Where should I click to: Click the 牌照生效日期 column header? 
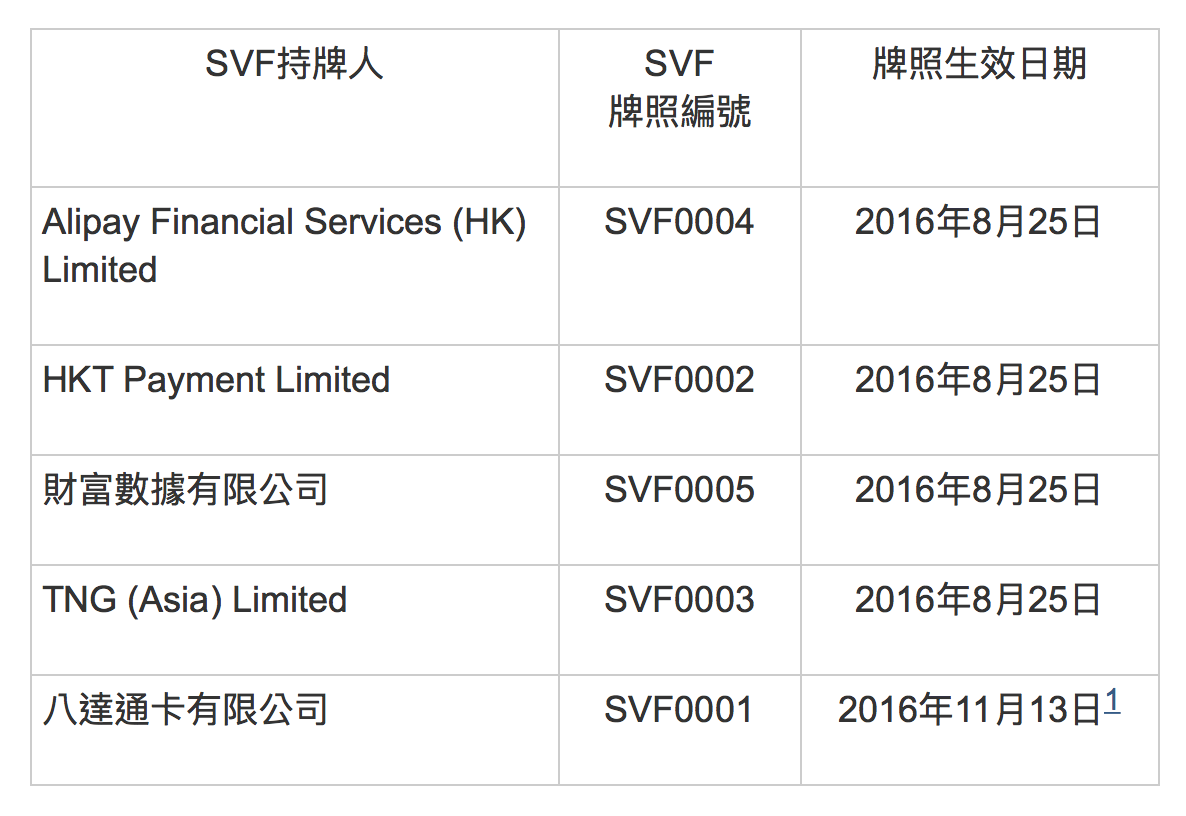(x=979, y=65)
